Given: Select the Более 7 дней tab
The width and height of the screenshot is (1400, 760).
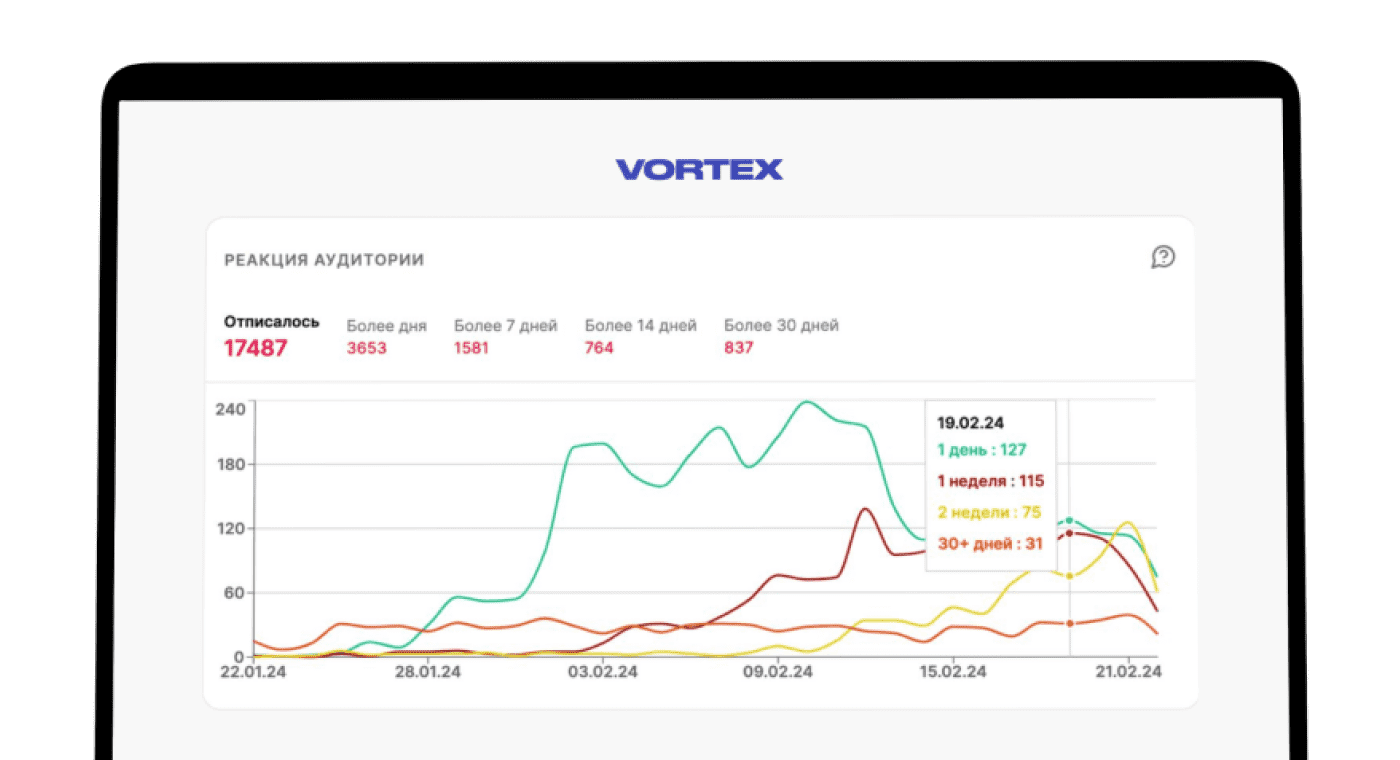Looking at the screenshot, I should 506,337.
